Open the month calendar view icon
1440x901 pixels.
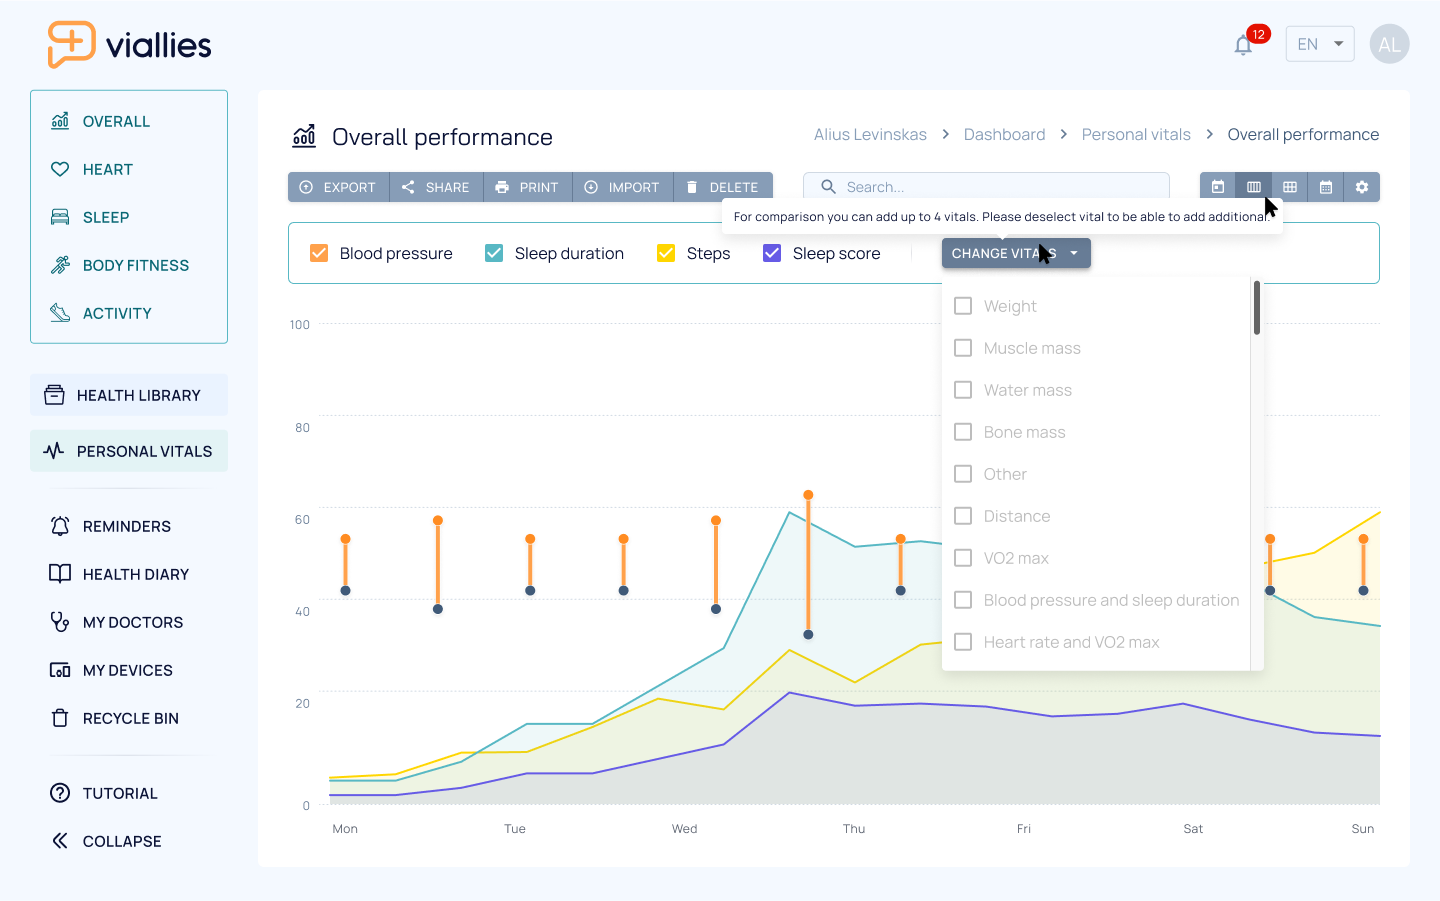click(1326, 187)
